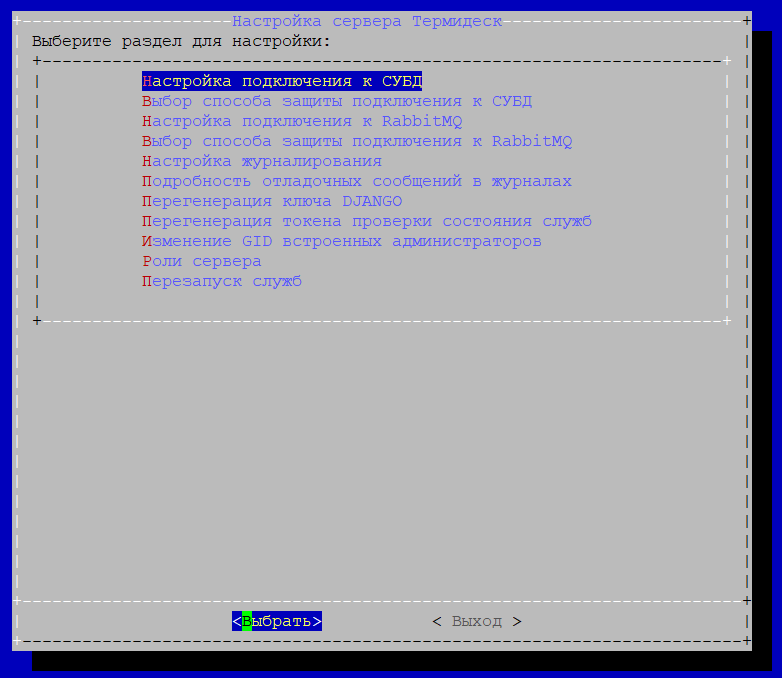The image size is (782, 678).
Task: Select 'Настройка подключения к СУБД' menu entry
Action: pyautogui.click(x=282, y=81)
